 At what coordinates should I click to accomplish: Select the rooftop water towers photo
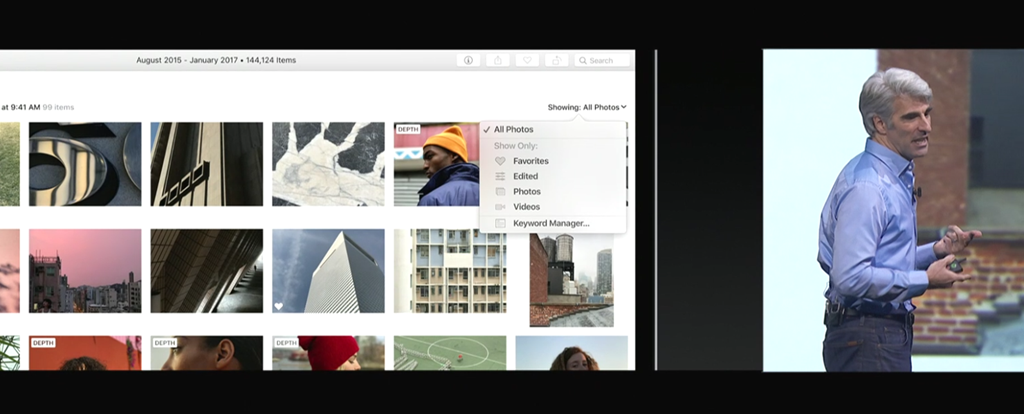click(x=571, y=280)
